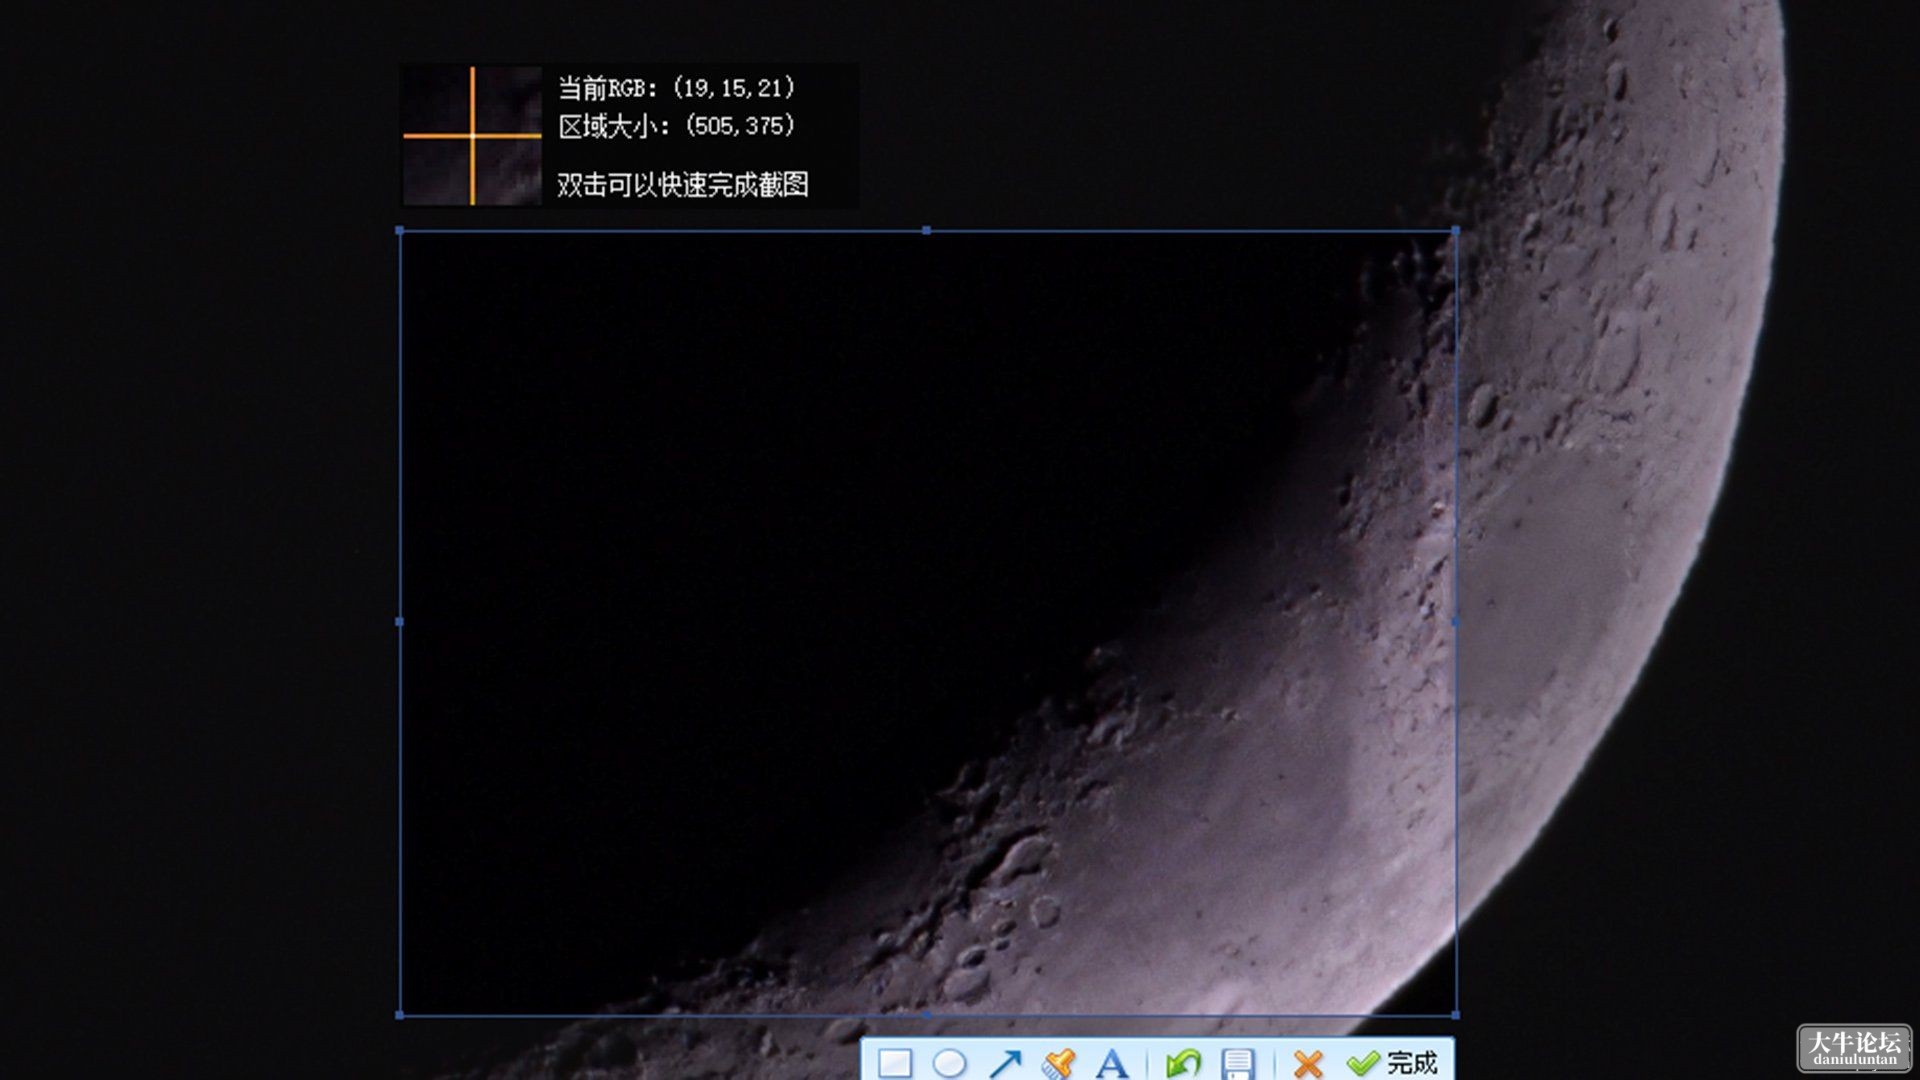Save screenshot with the floppy disk icon
The width and height of the screenshot is (1920, 1080).
[1238, 1062]
